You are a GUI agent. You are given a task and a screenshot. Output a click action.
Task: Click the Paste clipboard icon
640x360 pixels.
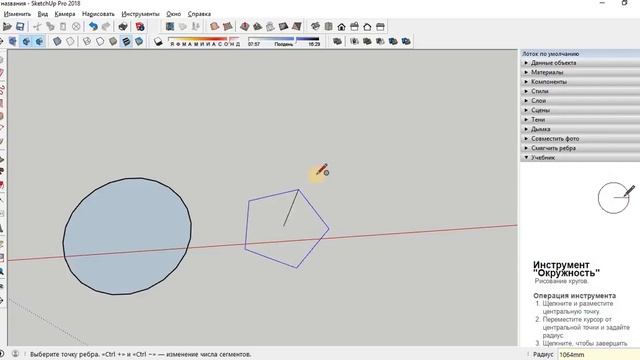[x=63, y=27]
